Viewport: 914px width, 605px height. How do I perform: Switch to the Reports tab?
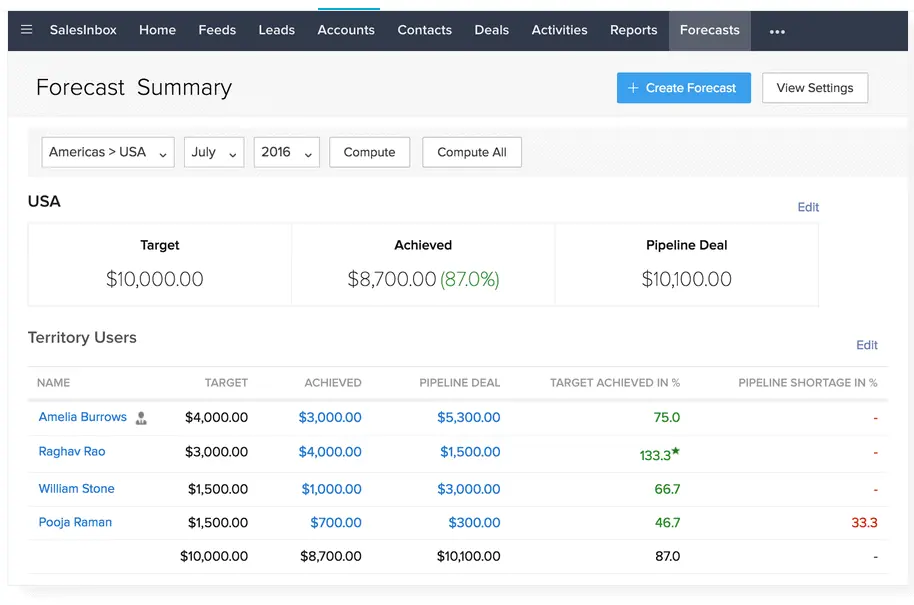click(x=633, y=30)
